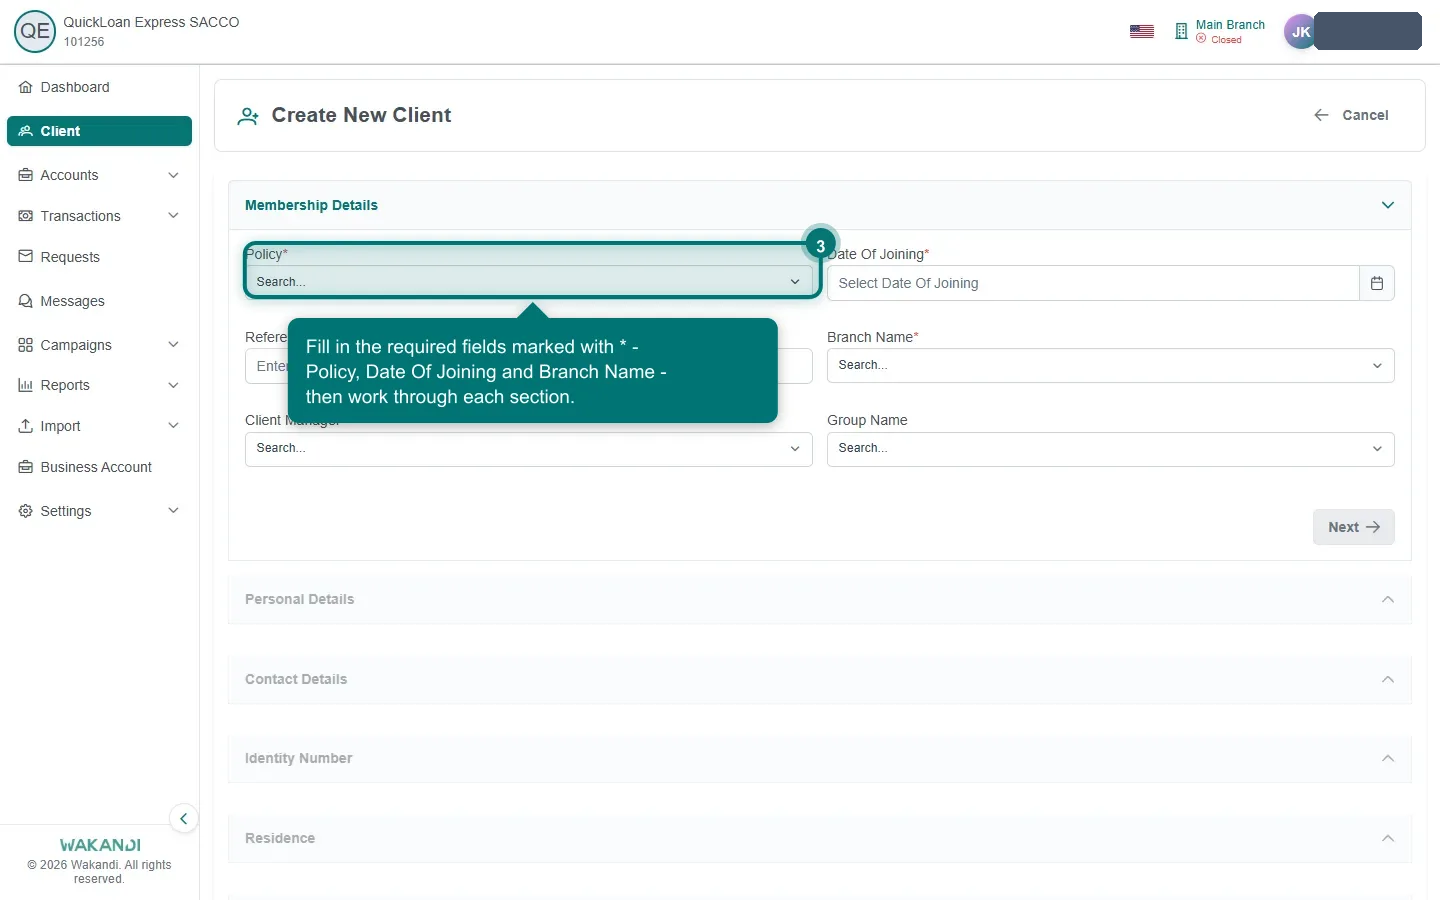Viewport: 1440px width, 900px height.
Task: Click the Campaigns grid icon
Action: coord(26,345)
